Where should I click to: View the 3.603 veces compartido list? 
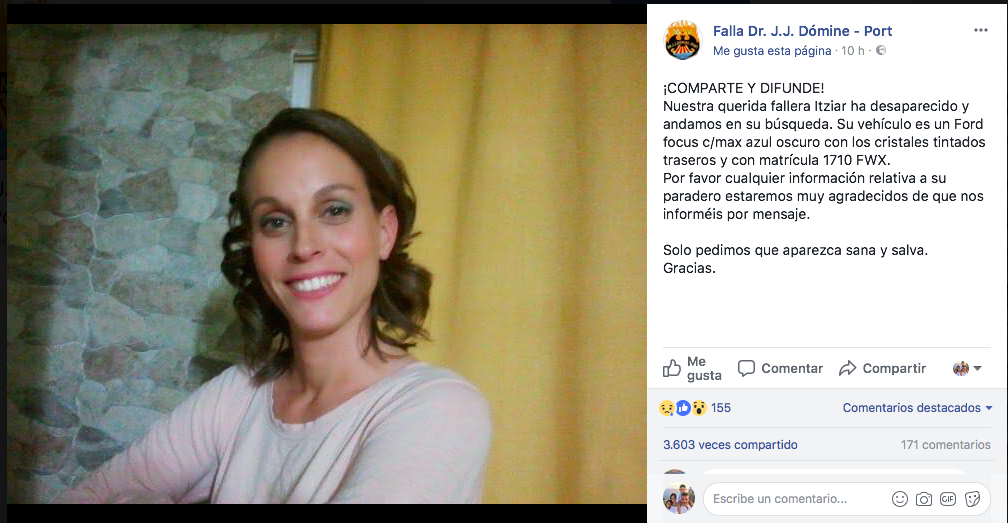click(x=730, y=445)
